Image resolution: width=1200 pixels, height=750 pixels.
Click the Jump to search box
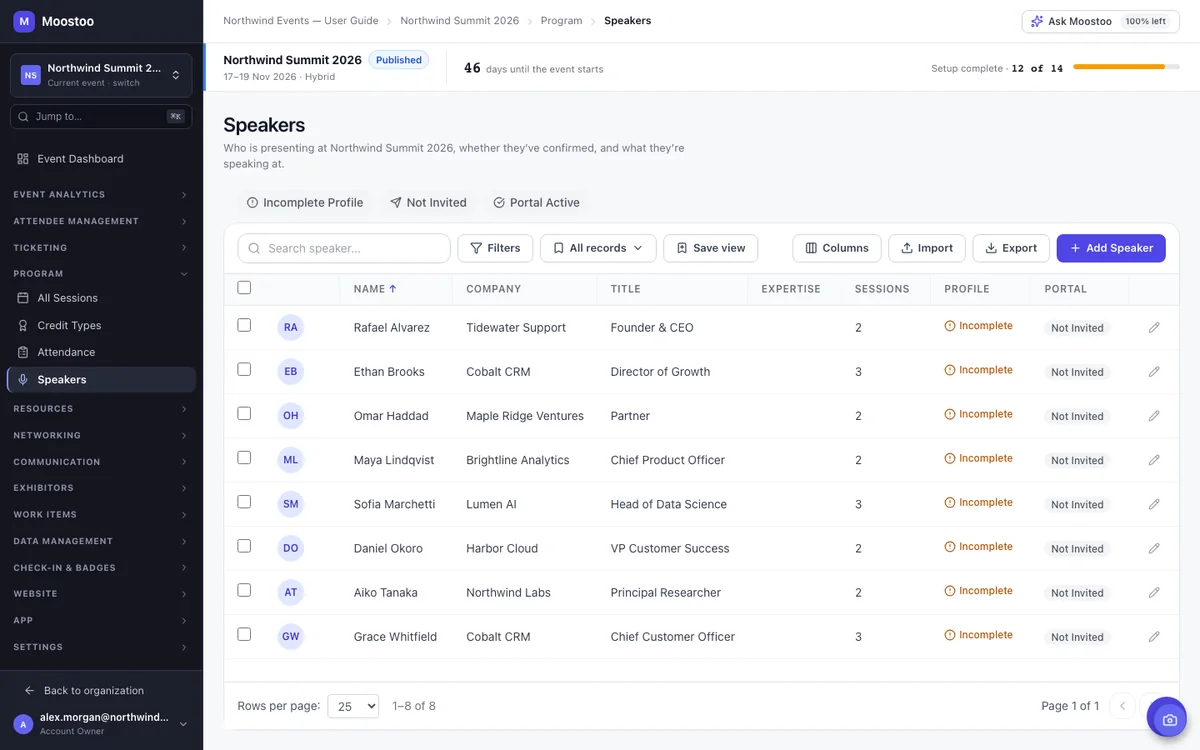click(x=101, y=116)
